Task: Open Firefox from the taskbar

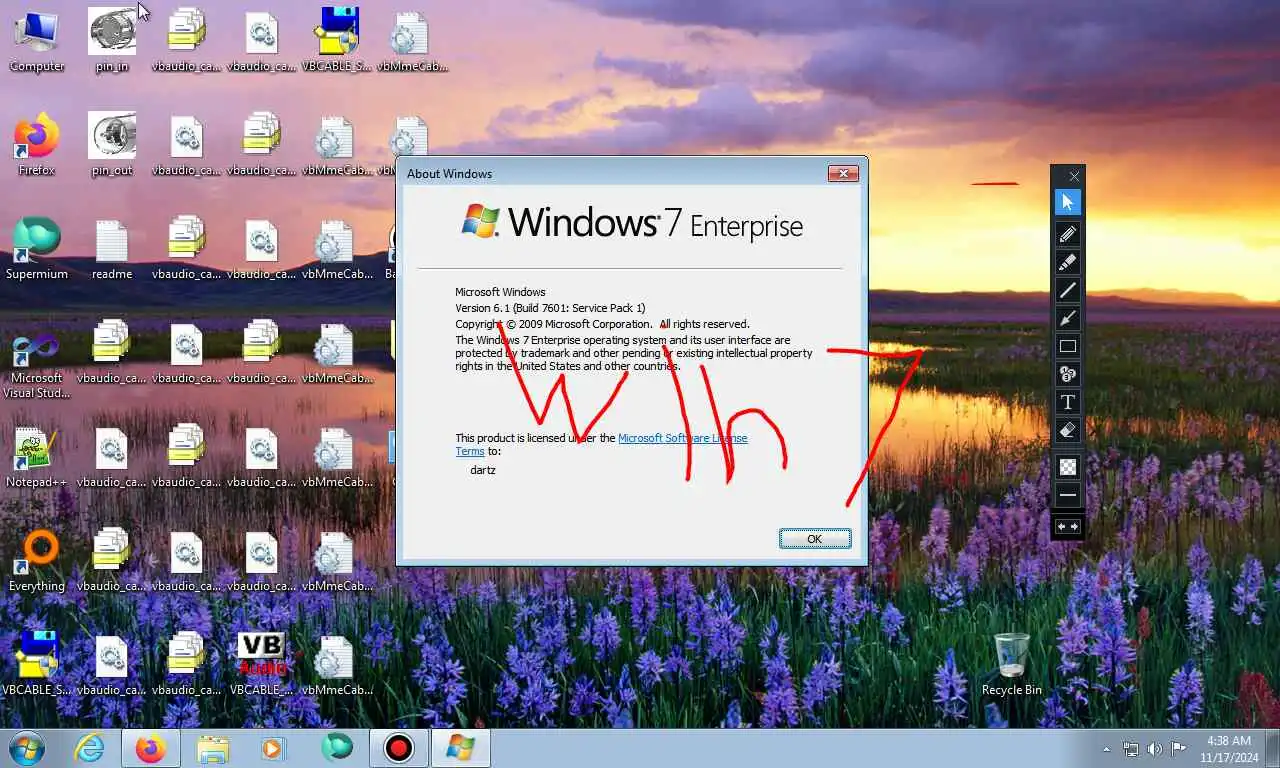Action: click(x=151, y=748)
